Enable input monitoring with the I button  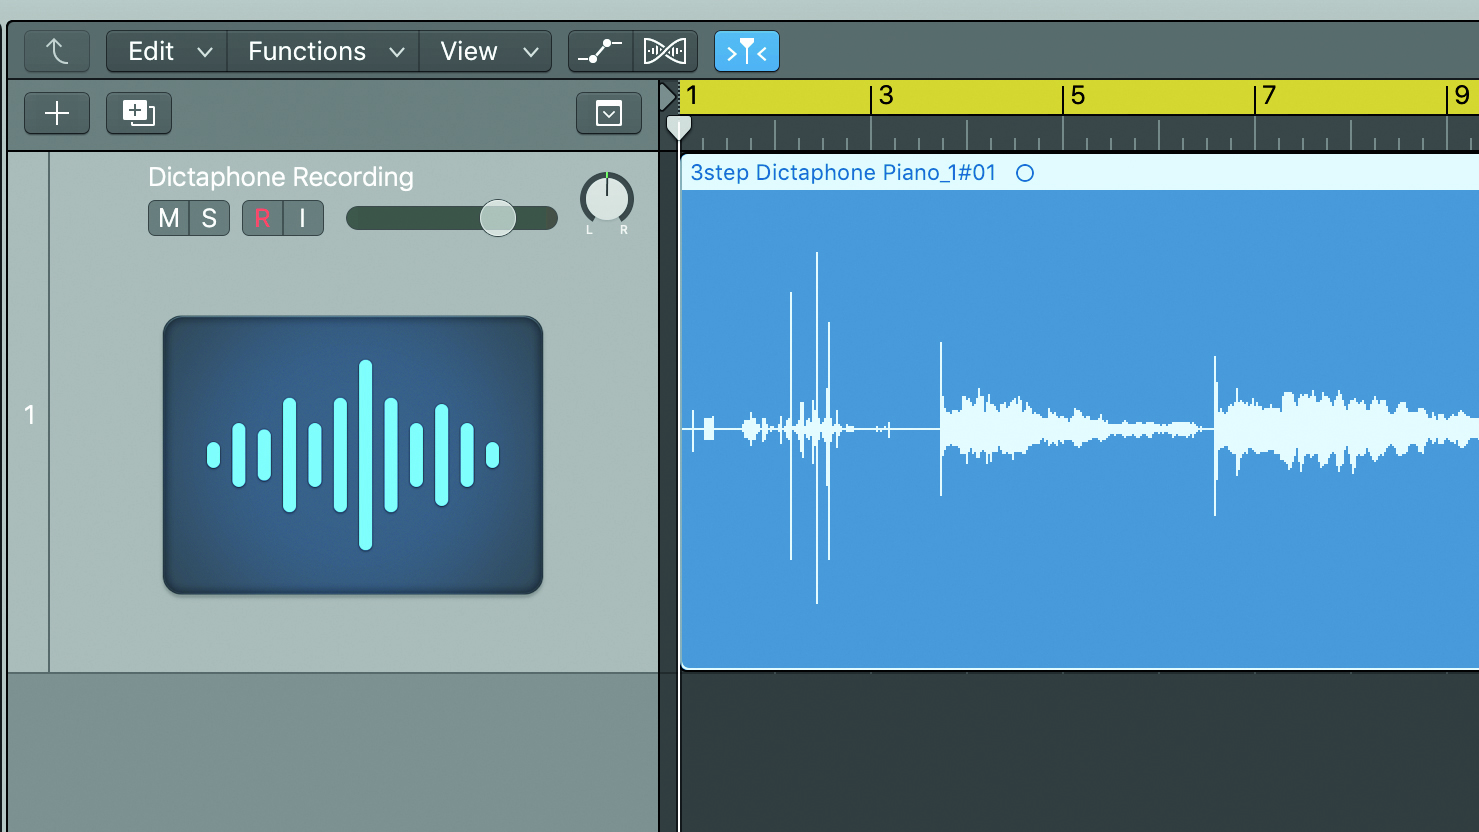303,218
